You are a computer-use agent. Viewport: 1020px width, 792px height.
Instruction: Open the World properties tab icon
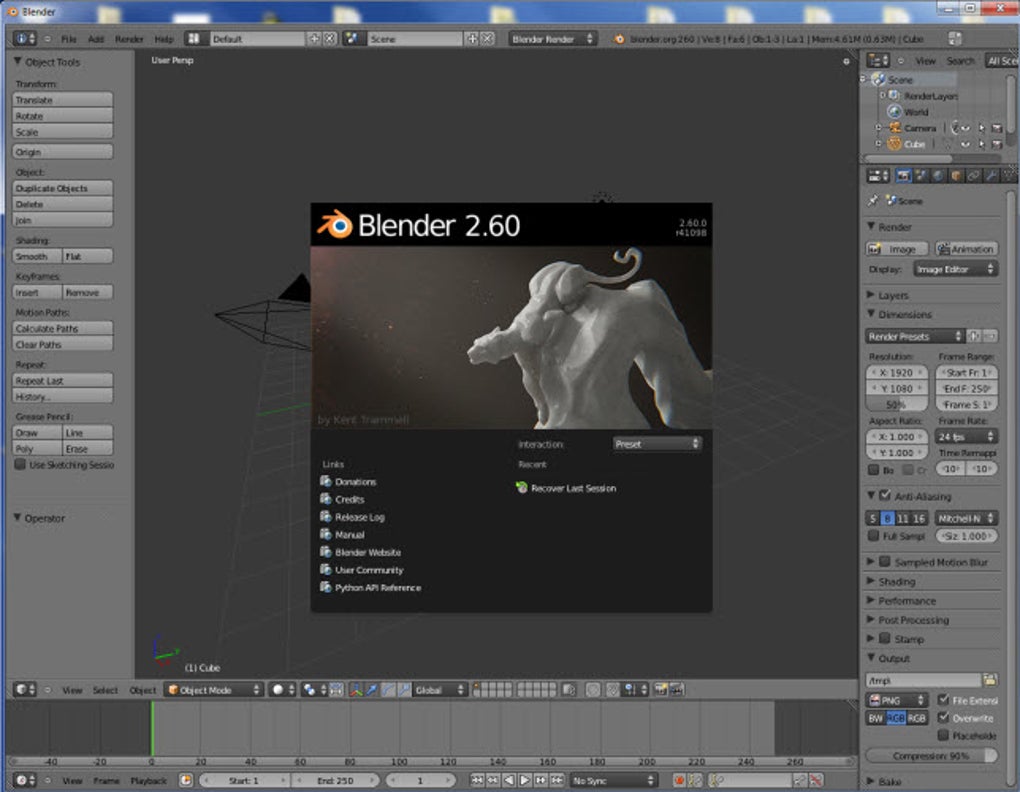[x=938, y=176]
